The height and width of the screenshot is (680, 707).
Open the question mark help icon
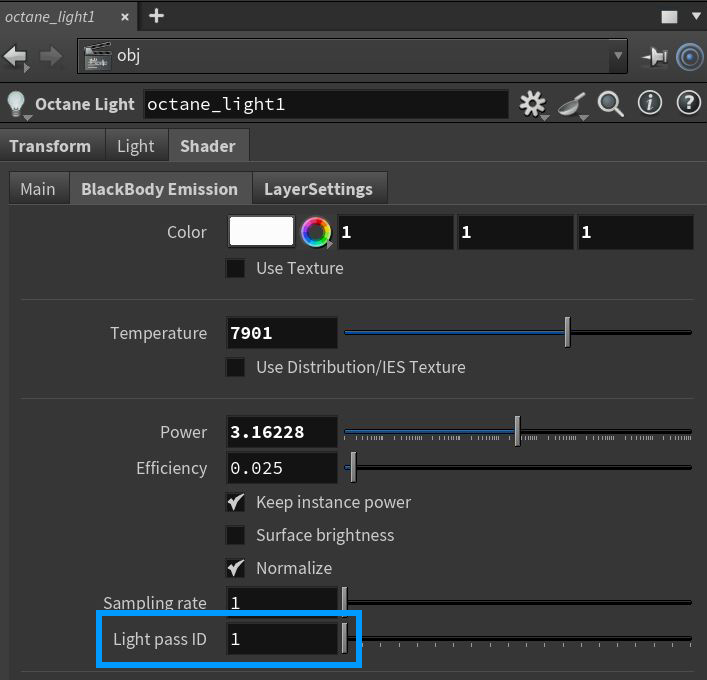point(688,103)
